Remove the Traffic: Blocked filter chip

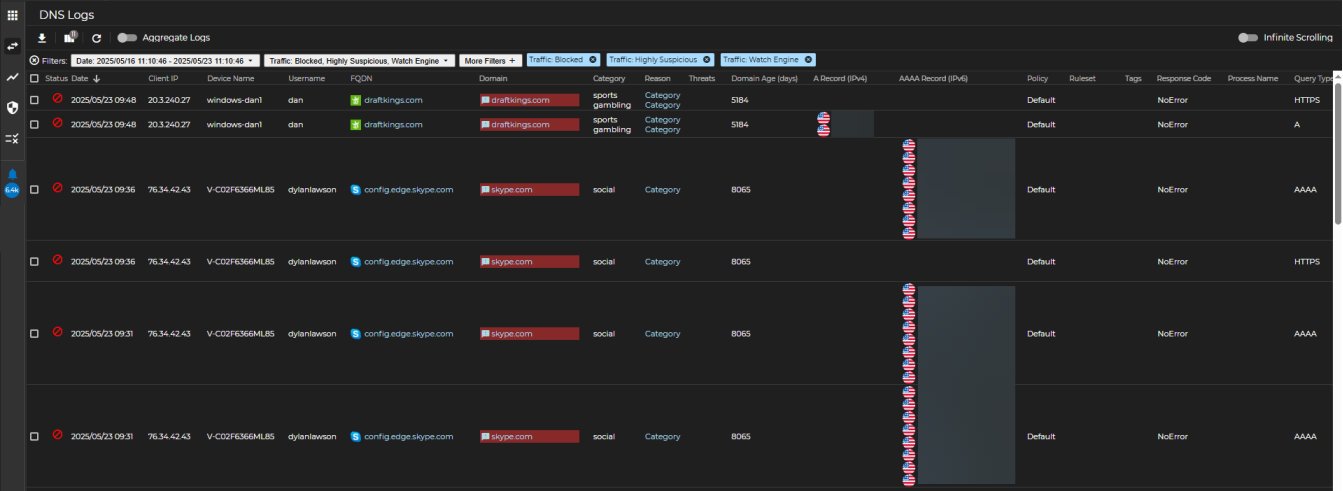pos(593,60)
